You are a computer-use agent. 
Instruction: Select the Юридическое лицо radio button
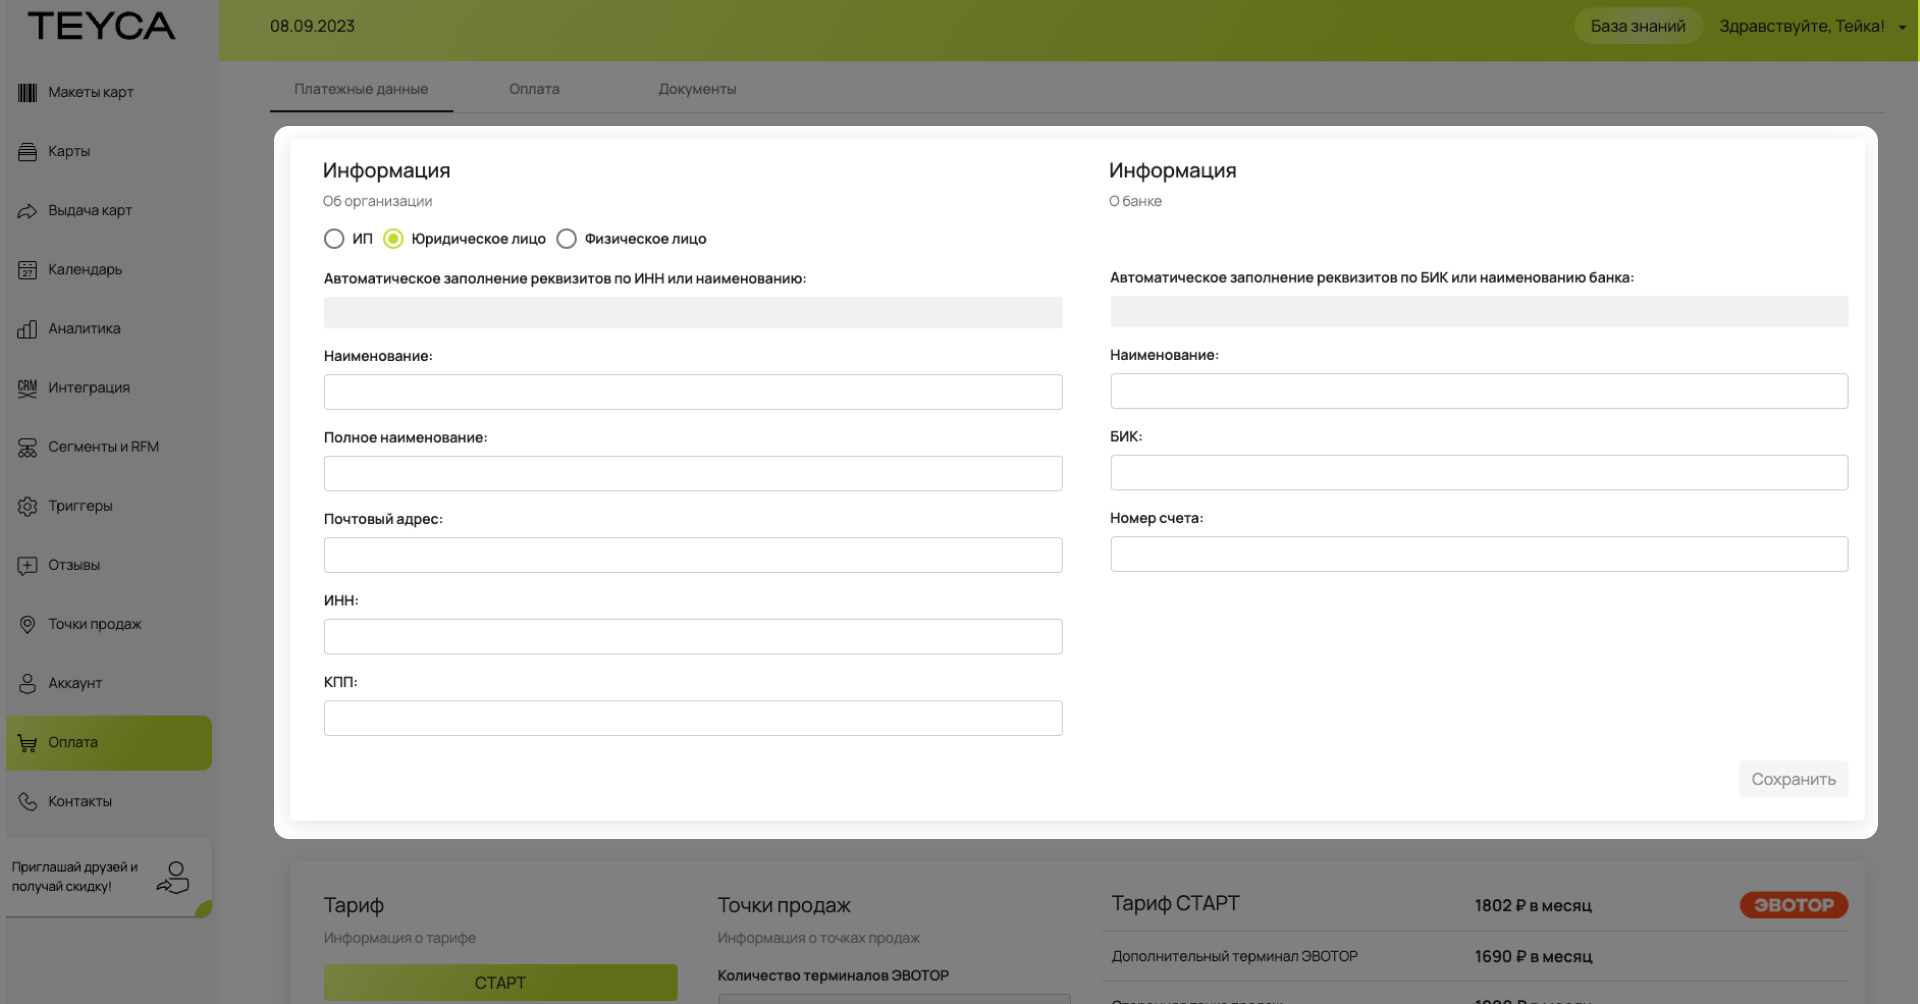click(x=393, y=239)
